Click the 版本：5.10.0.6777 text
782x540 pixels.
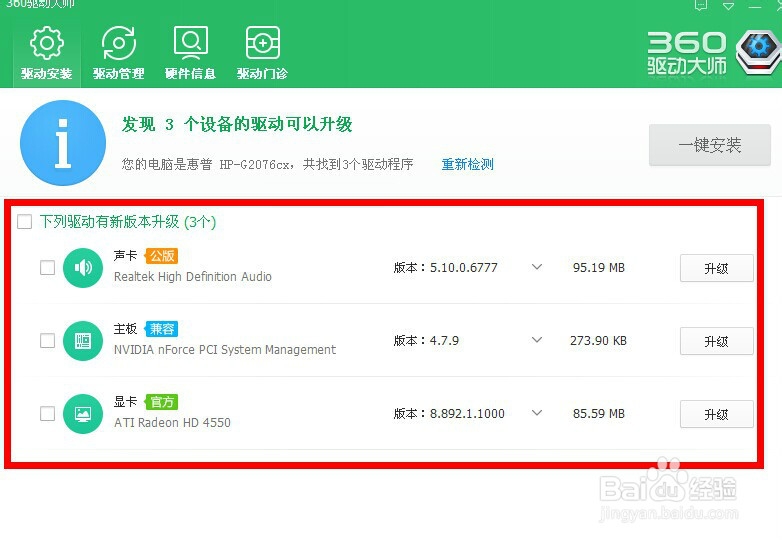click(x=445, y=268)
